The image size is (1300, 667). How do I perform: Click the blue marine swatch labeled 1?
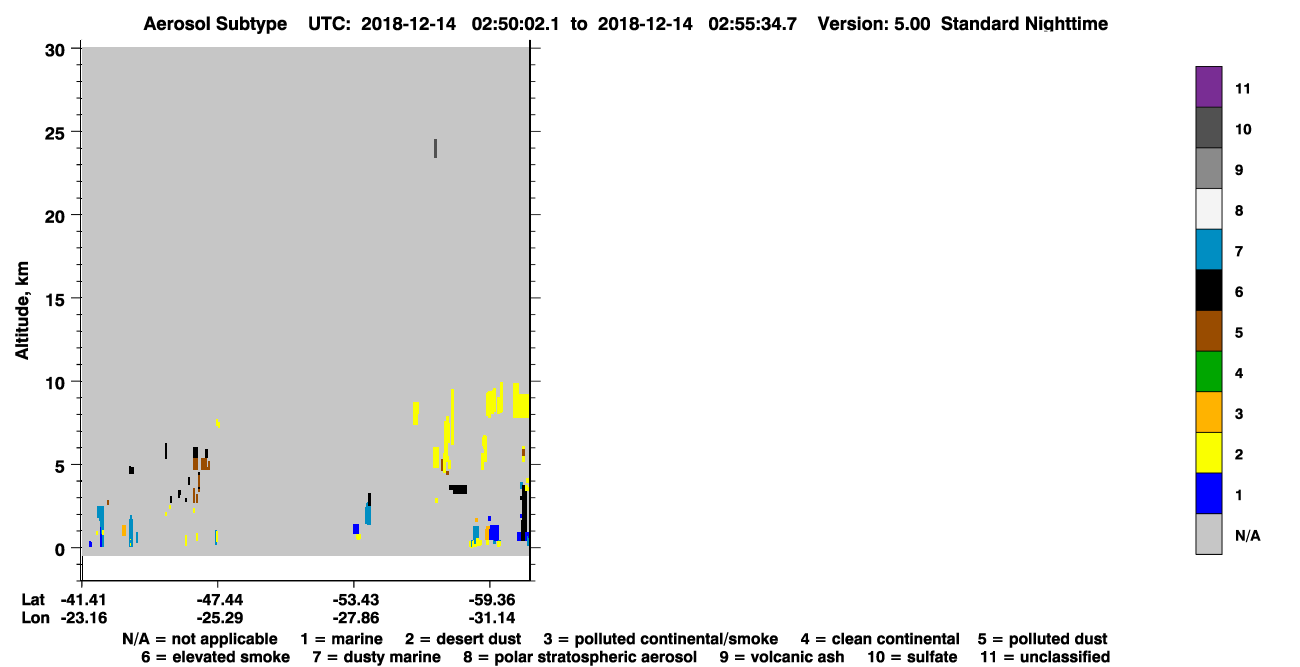[x=1209, y=494]
